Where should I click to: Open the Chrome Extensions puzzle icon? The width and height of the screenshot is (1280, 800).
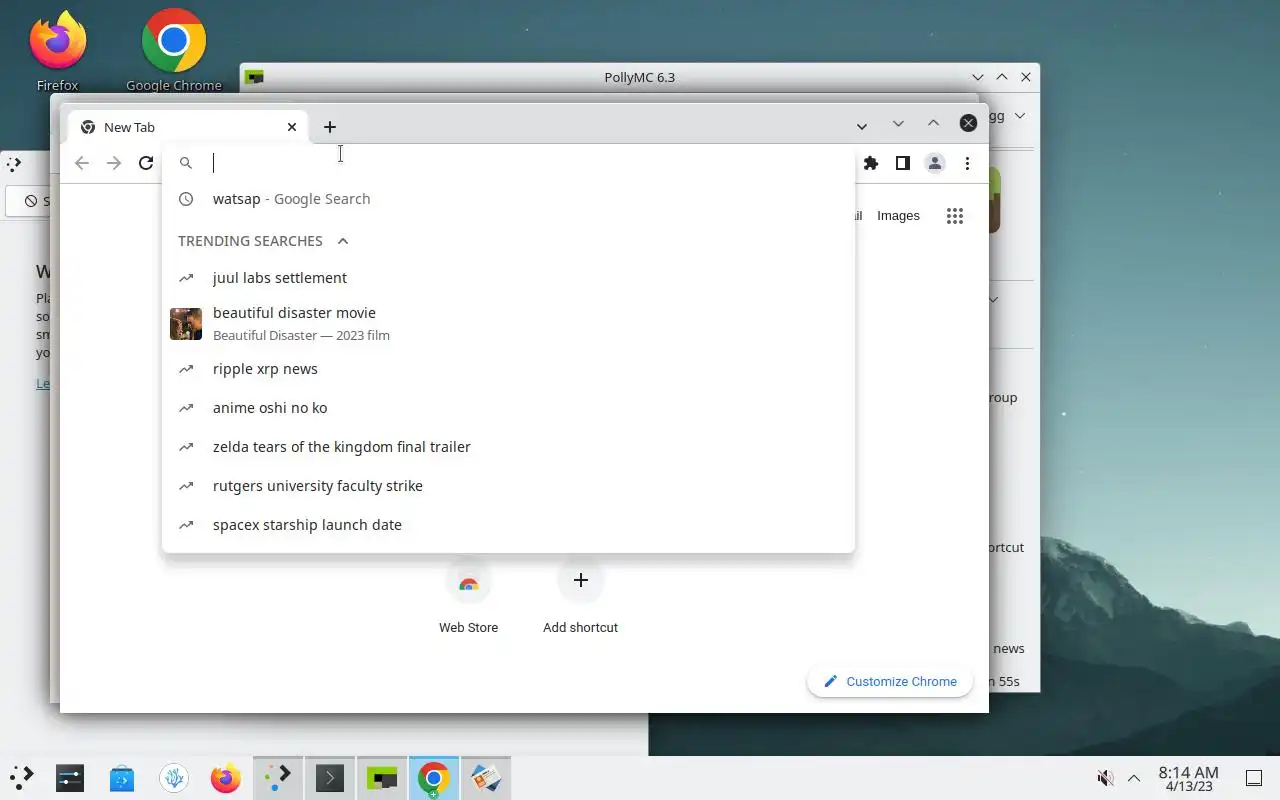point(871,163)
